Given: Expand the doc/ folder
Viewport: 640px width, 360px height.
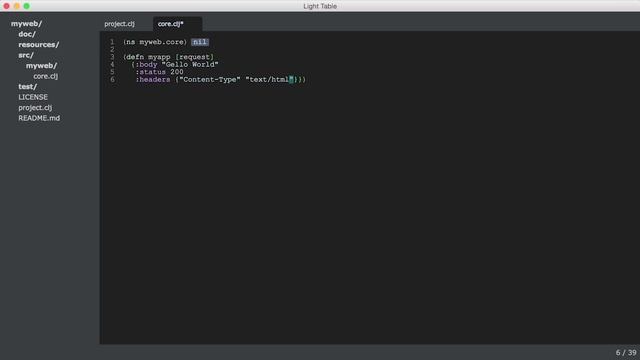Looking at the screenshot, I should (x=27, y=34).
